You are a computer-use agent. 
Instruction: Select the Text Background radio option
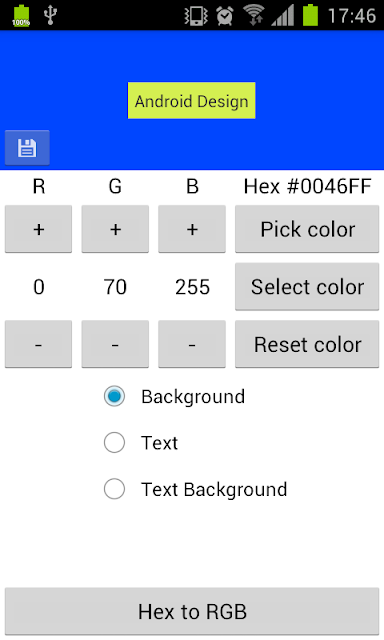195,489
